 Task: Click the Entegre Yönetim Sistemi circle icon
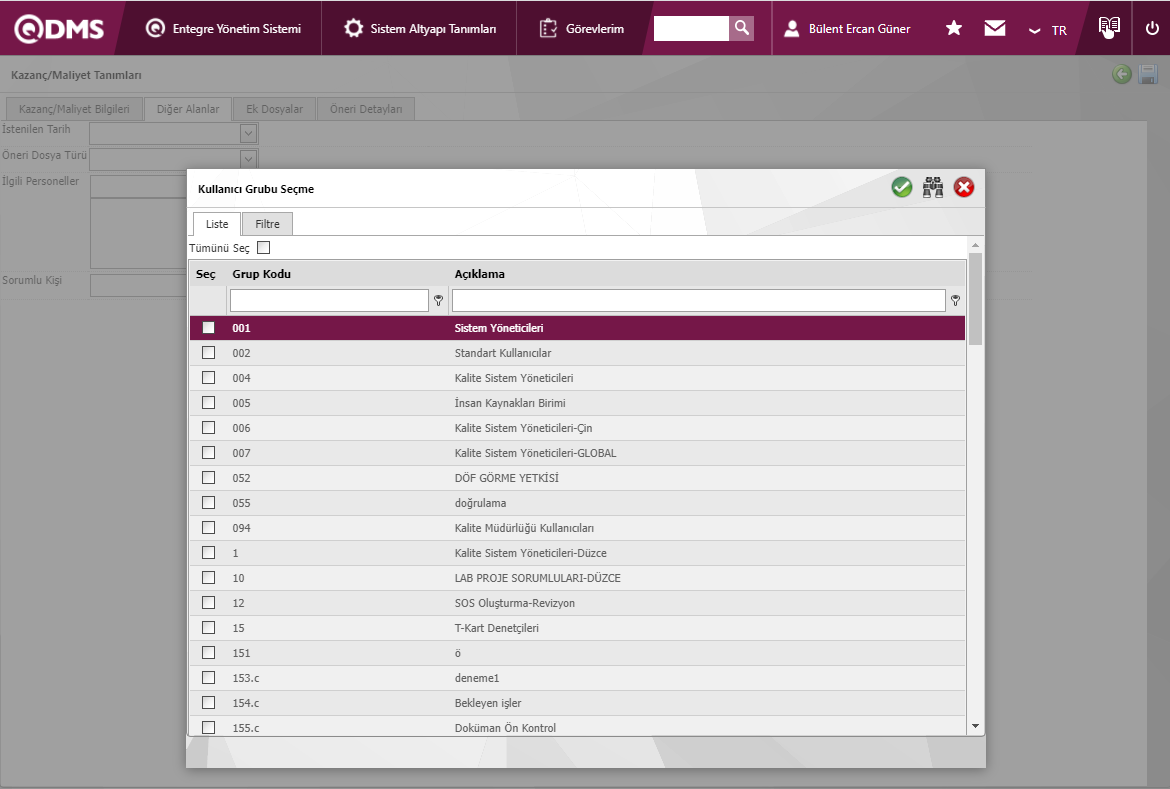click(x=155, y=28)
